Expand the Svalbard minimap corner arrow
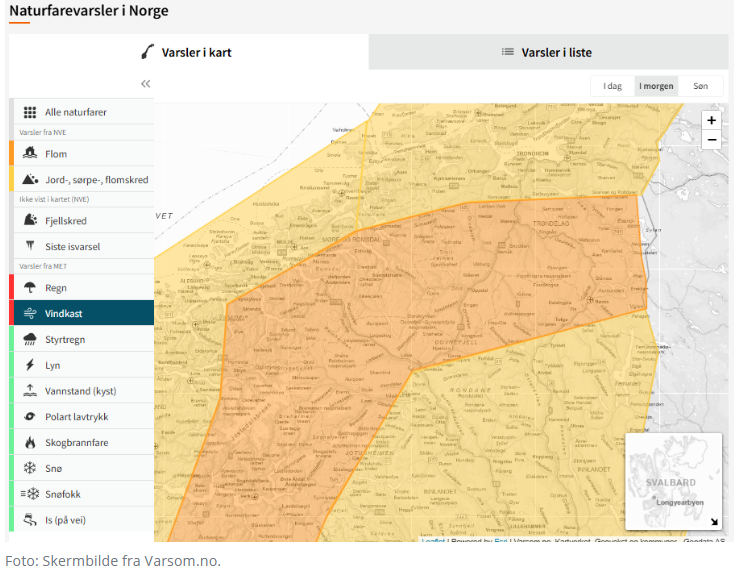Screen dimensions: 734x568 [x=714, y=522]
